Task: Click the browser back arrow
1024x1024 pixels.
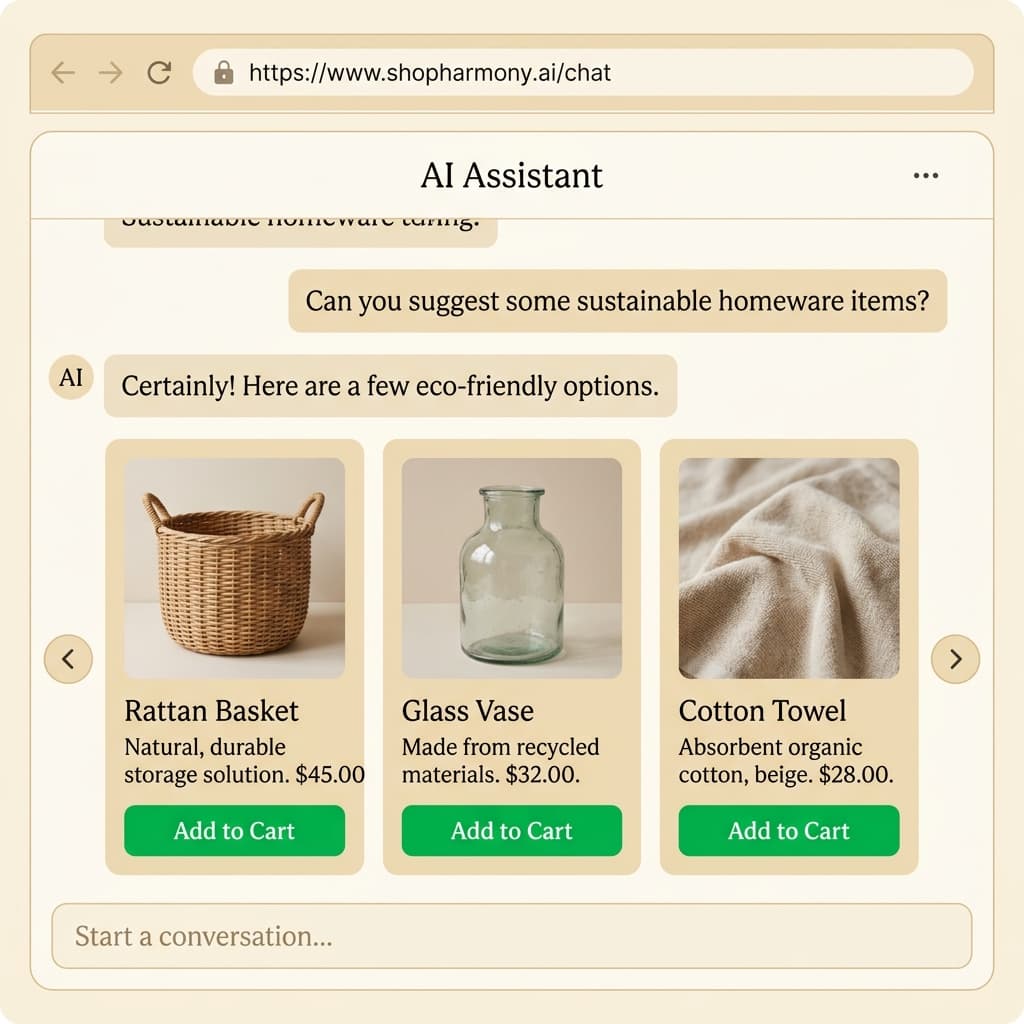Action: 62,71
